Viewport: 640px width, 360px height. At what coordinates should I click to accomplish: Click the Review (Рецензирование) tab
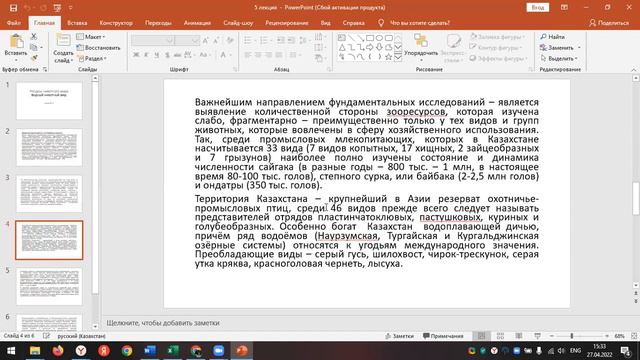pos(287,23)
